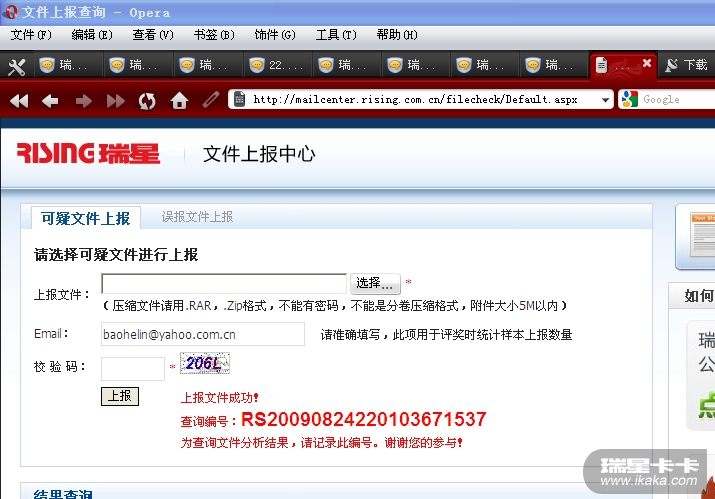
Task: Open the 帮助(H) menu
Action: [x=397, y=35]
